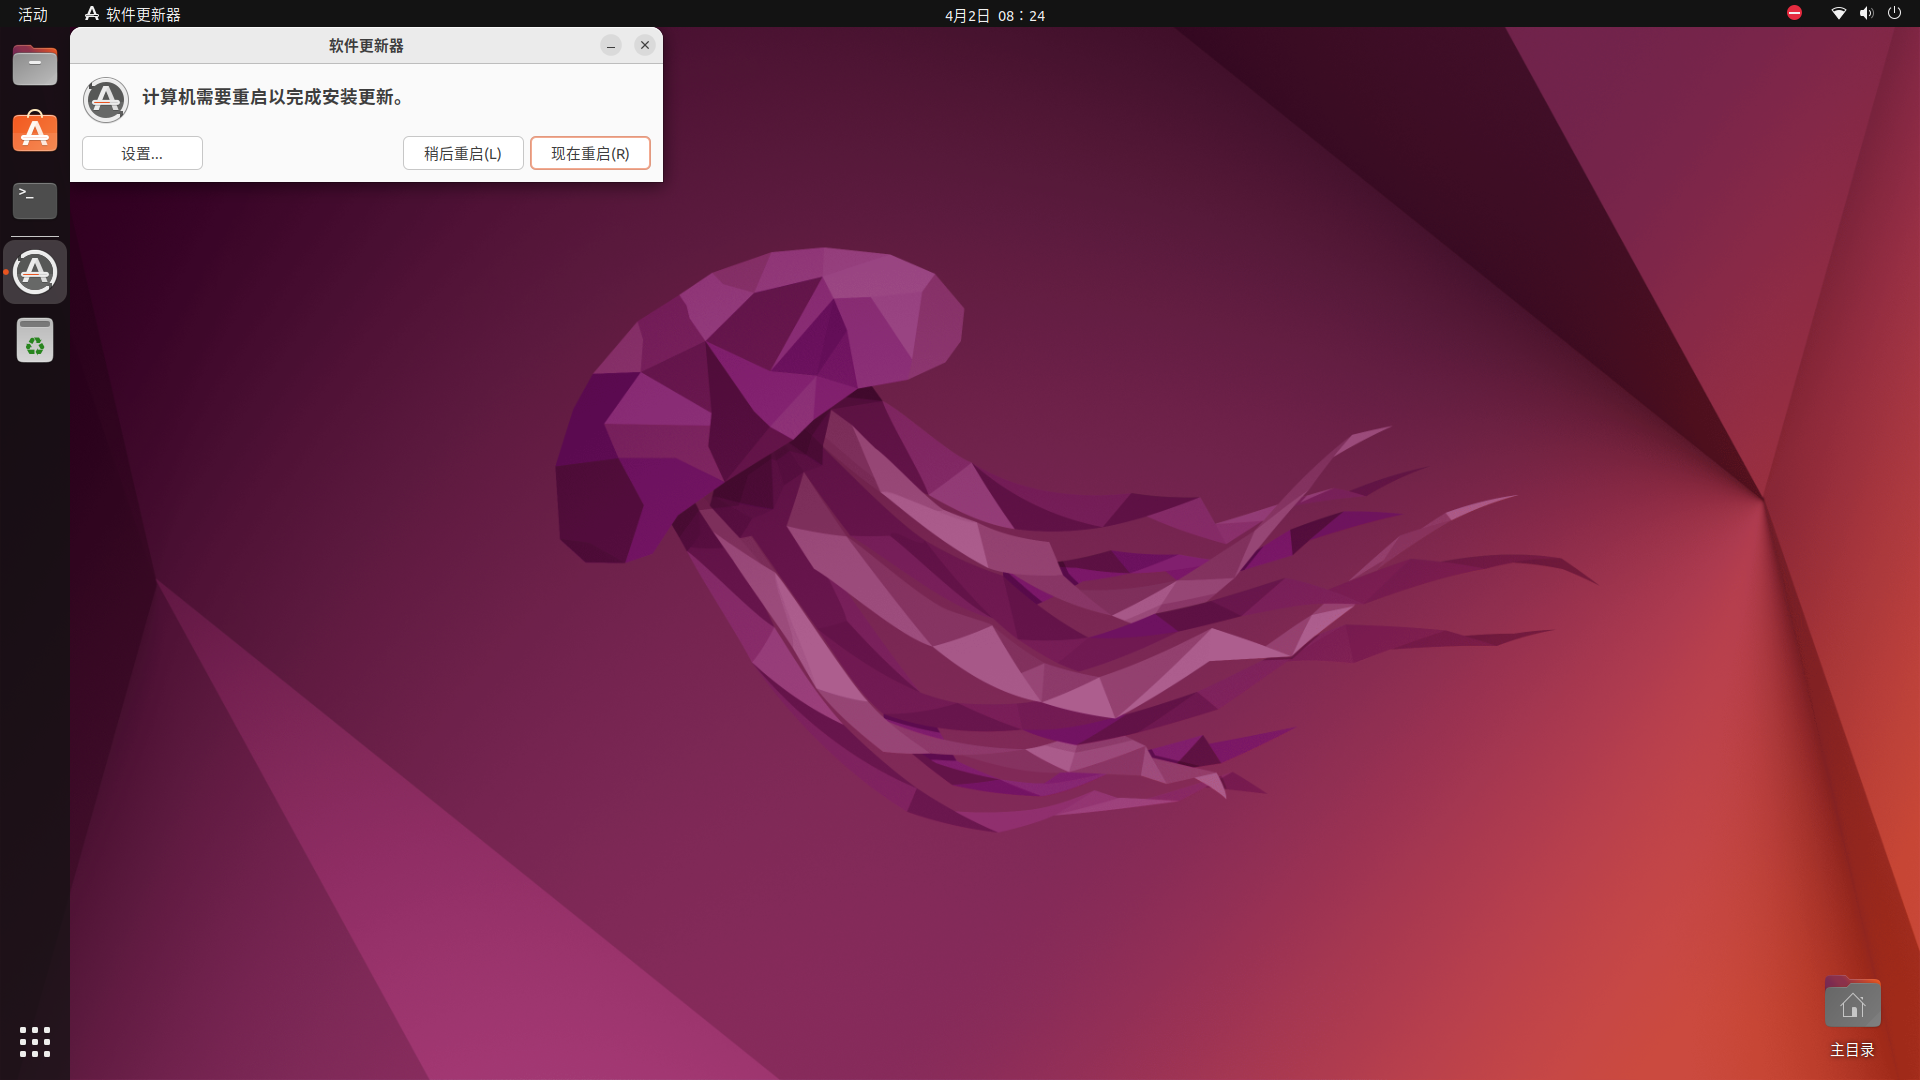Open the 主目录 home folder icon
This screenshot has height=1080, width=1920.
pos(1852,1004)
